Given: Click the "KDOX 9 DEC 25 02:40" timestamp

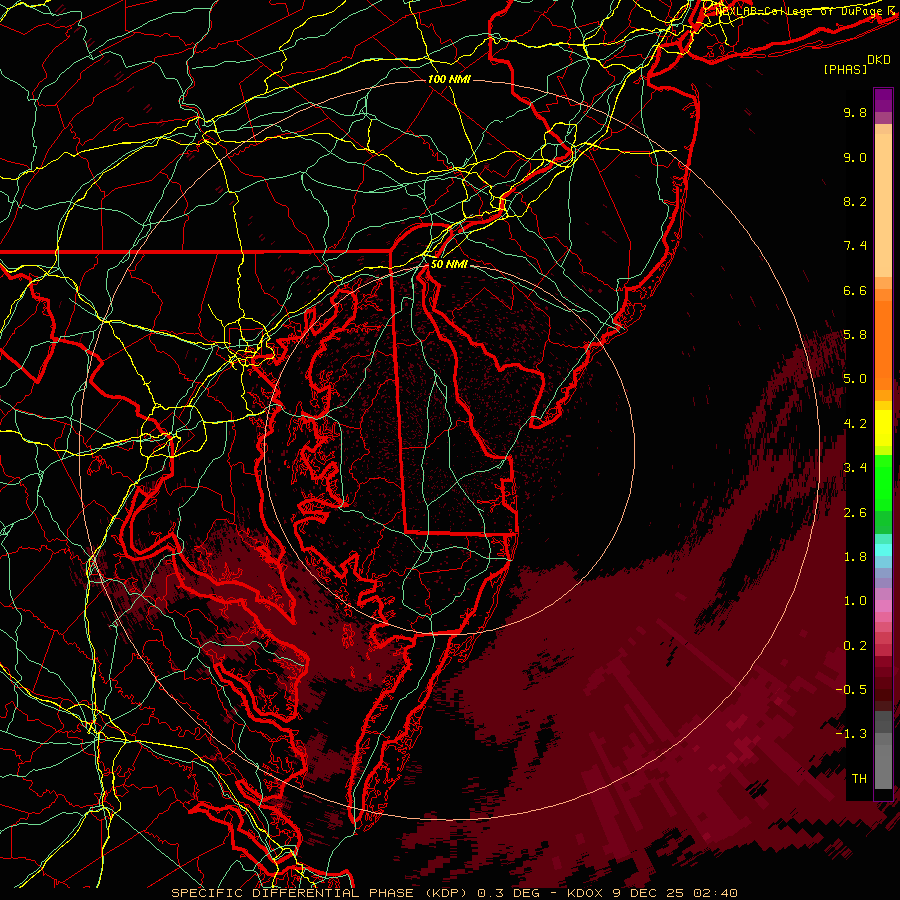Looking at the screenshot, I should (x=652, y=893).
